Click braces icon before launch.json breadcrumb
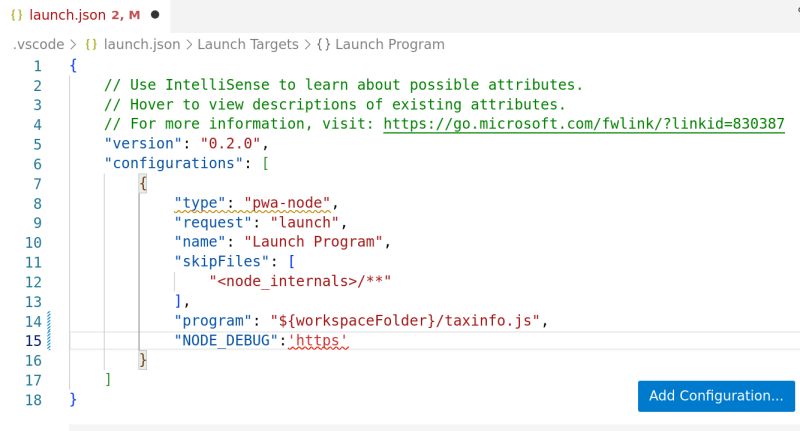Screen dimensions: 800x431 click(x=91, y=44)
